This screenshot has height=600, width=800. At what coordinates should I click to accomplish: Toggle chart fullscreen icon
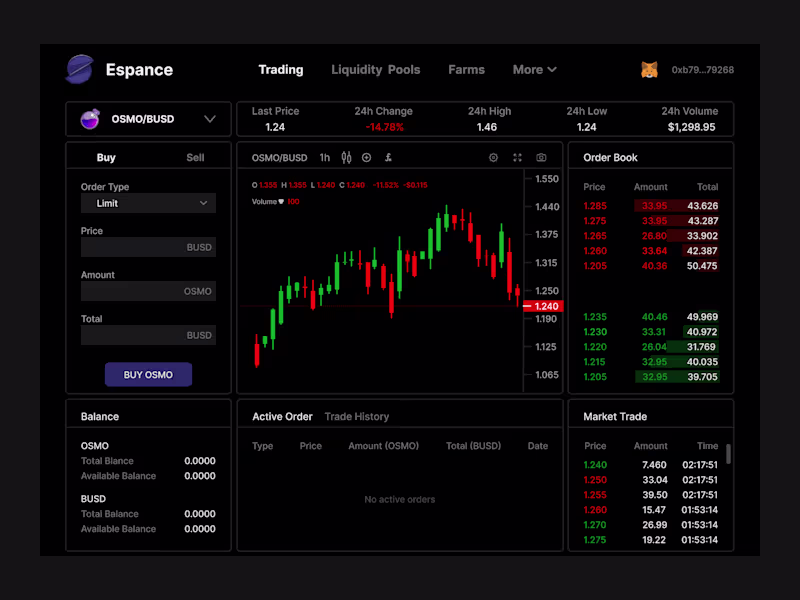point(517,158)
